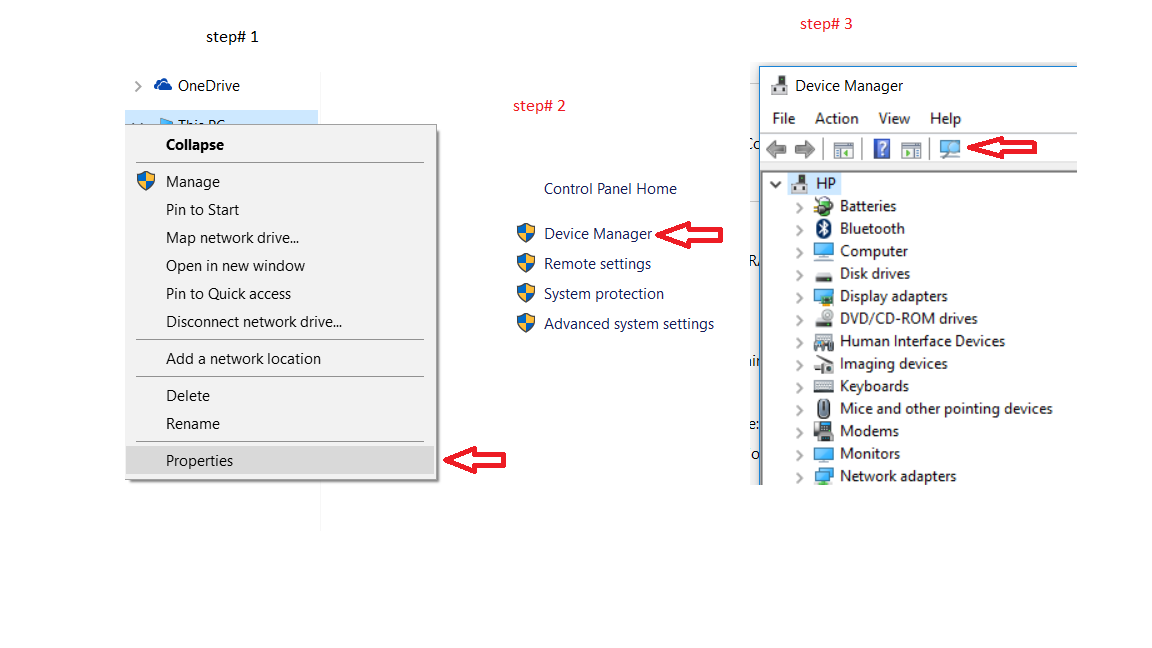Image resolution: width=1152 pixels, height=648 pixels.
Task: Expand the Keyboards category
Action: (x=799, y=388)
